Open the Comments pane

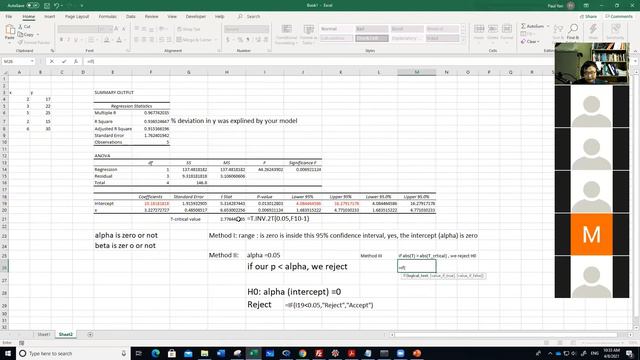click(619, 16)
